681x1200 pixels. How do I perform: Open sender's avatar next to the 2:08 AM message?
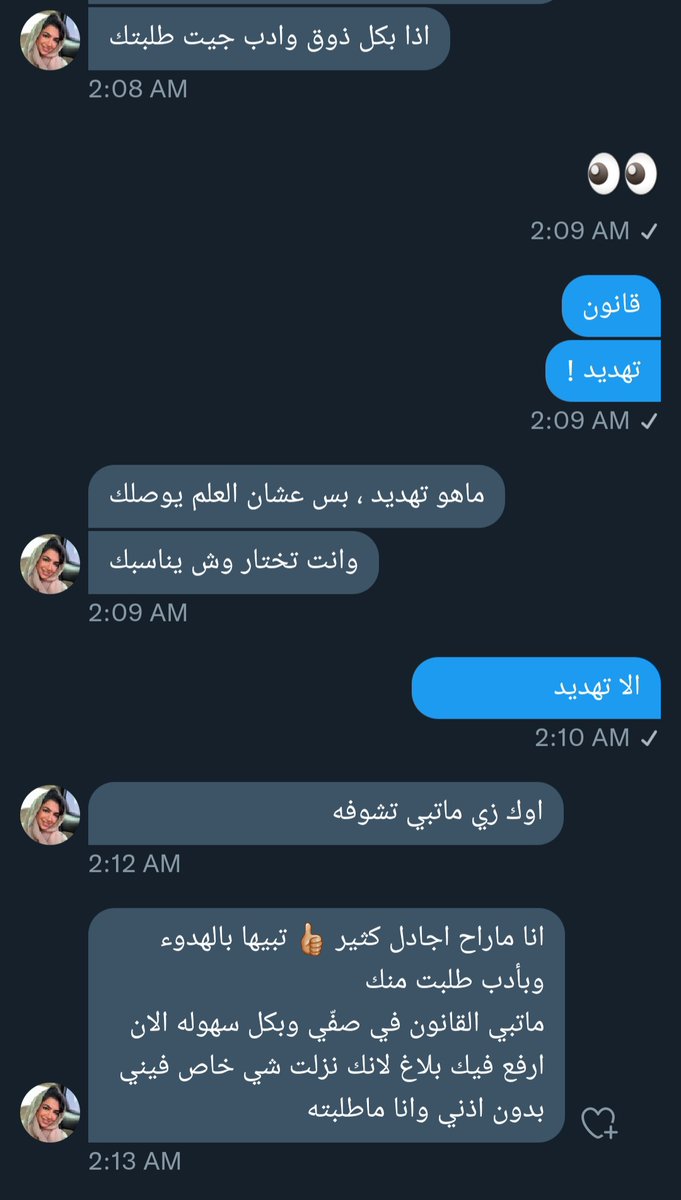(x=50, y=41)
